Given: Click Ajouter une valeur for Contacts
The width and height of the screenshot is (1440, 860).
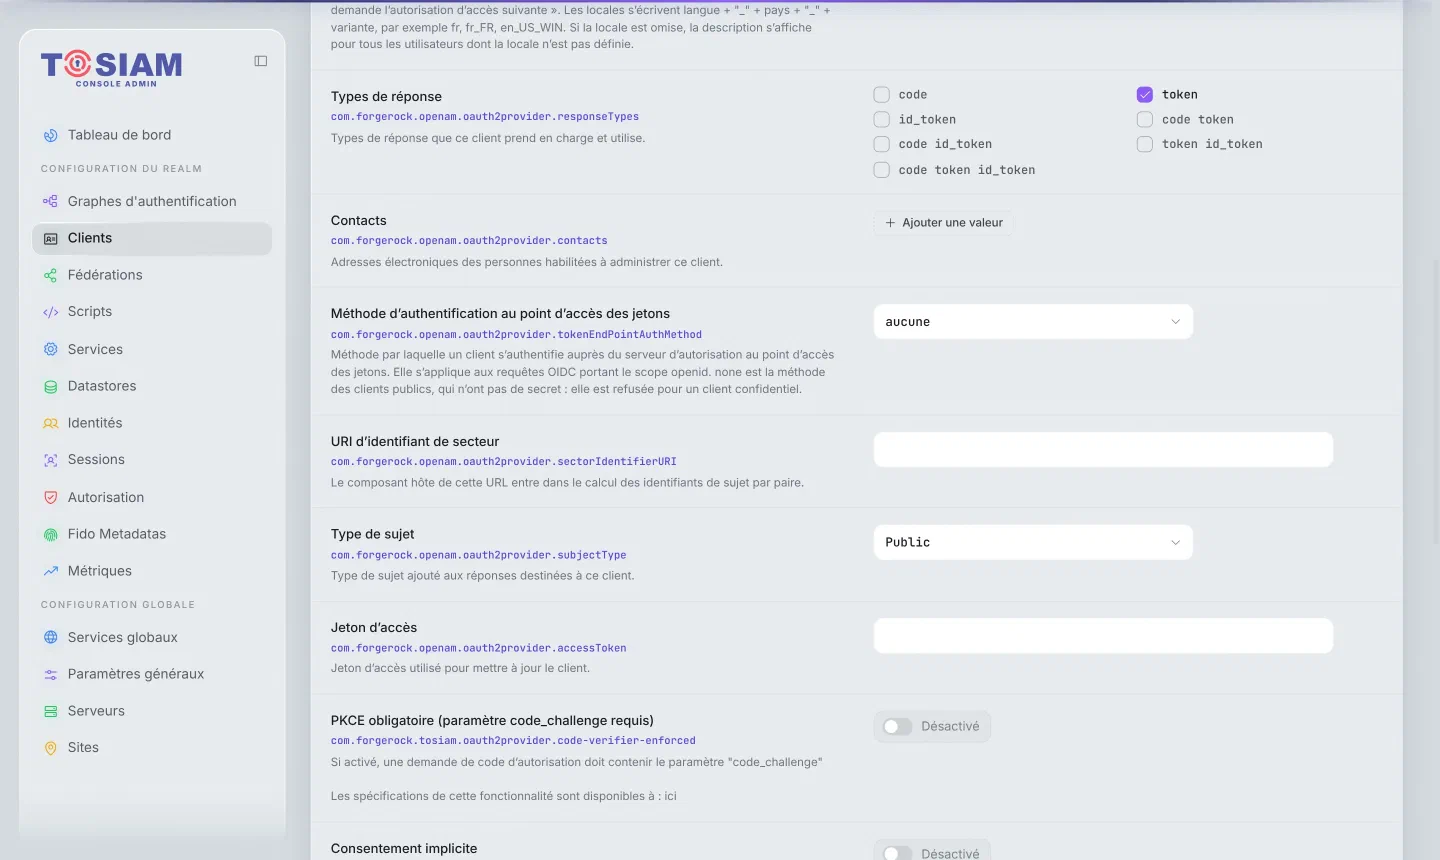Looking at the screenshot, I should point(944,223).
